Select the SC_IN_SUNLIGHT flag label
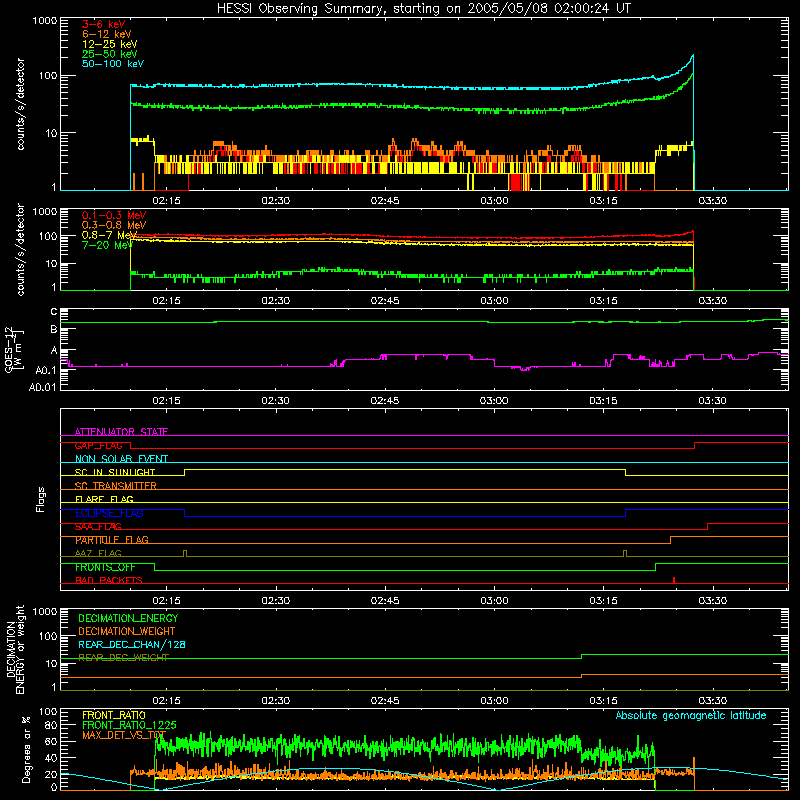Viewport: 800px width, 800px height. pos(115,472)
